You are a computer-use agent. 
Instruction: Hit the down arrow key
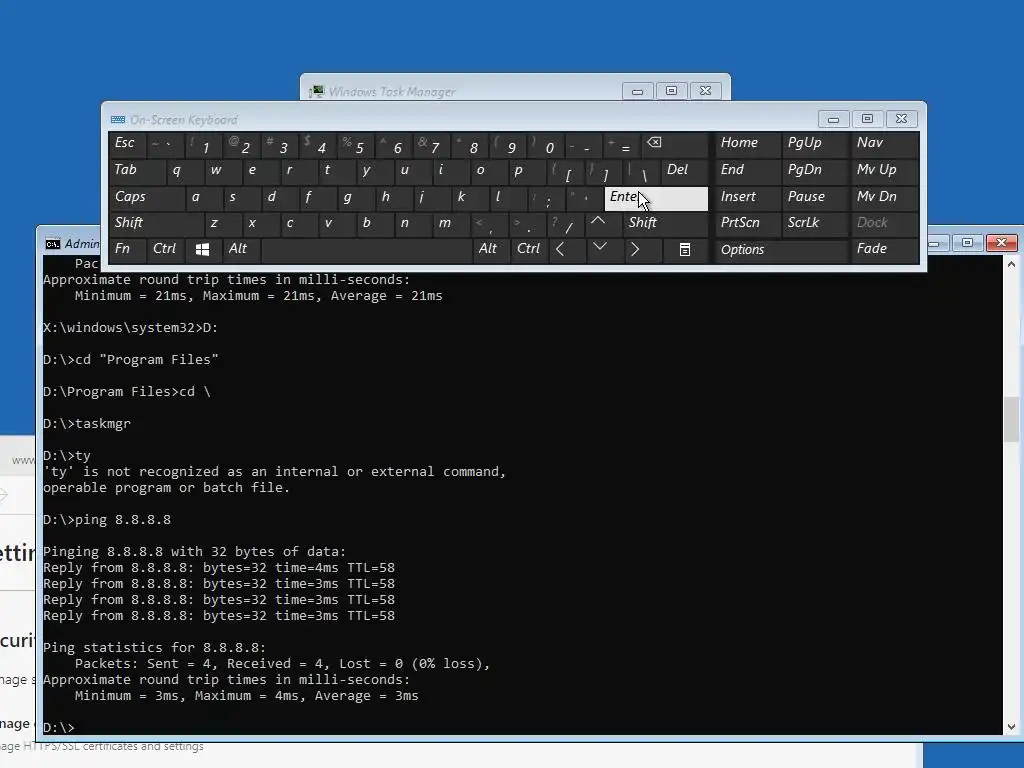[600, 248]
